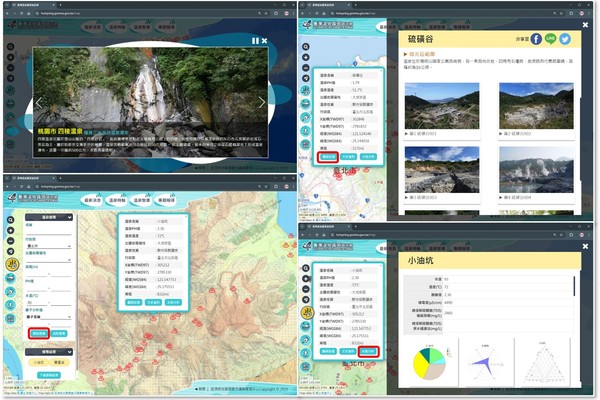Viewport: 600px width, 400px height.
Task: Share 硫磺谷 on Twitter
Action: point(565,39)
